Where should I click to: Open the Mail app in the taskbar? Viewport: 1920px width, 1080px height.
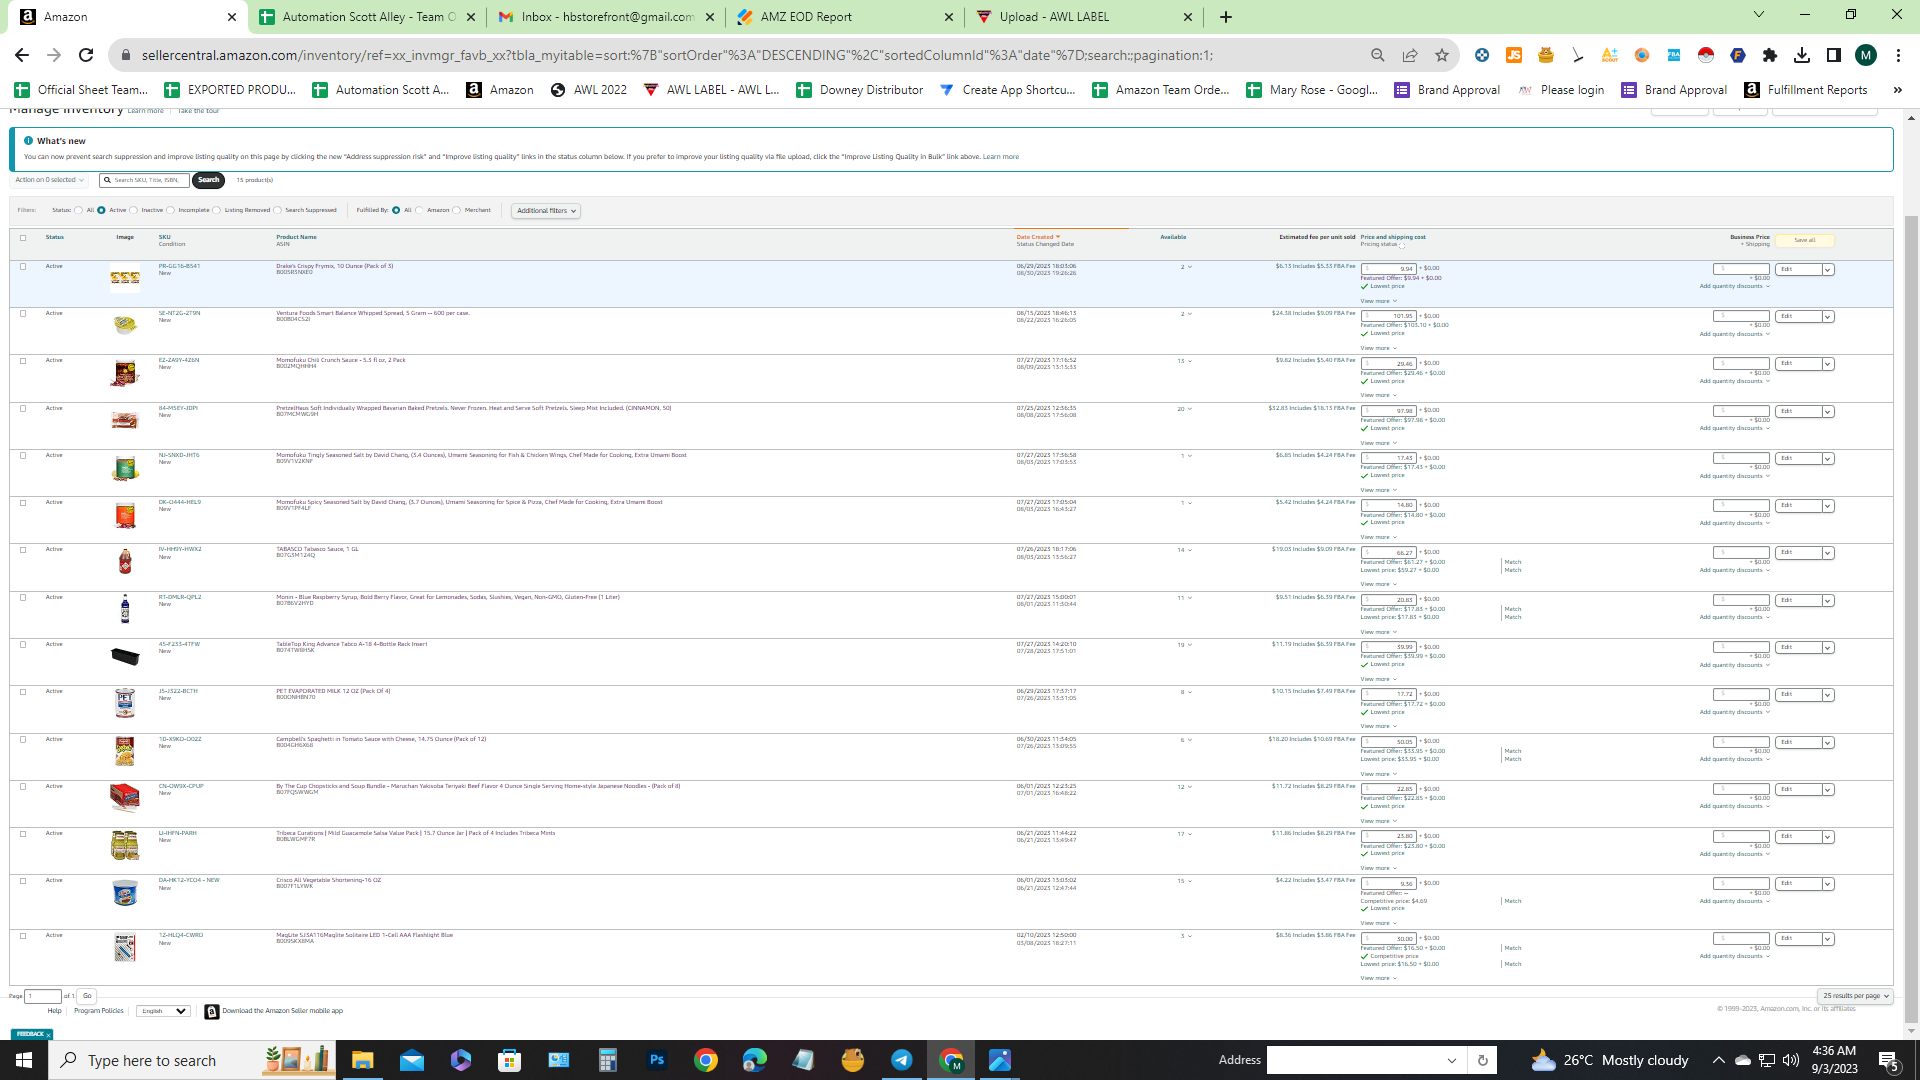tap(412, 1060)
